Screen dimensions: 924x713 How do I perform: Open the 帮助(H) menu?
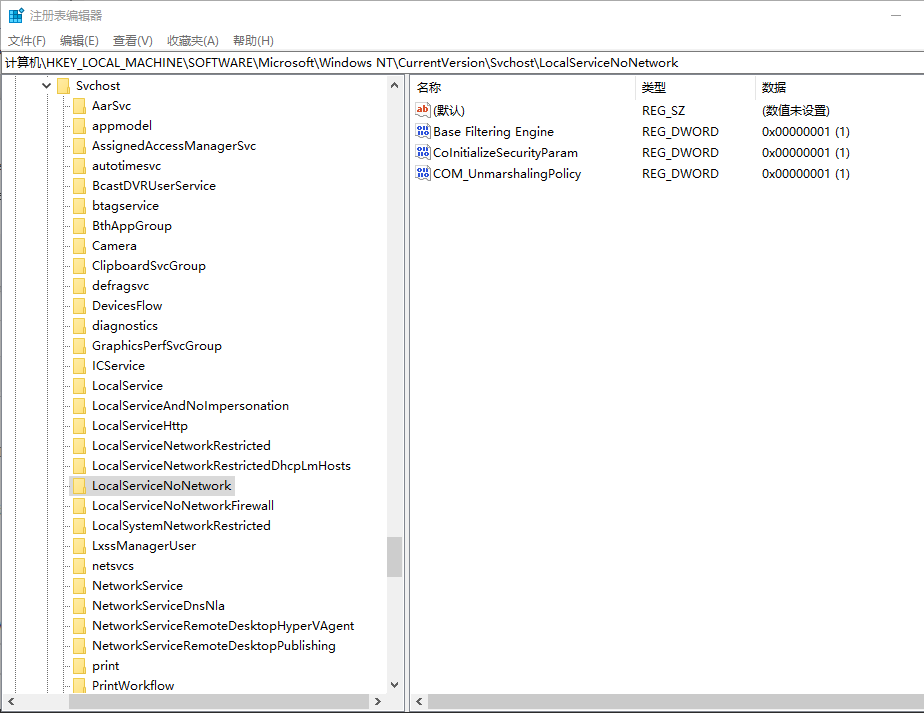click(x=253, y=41)
